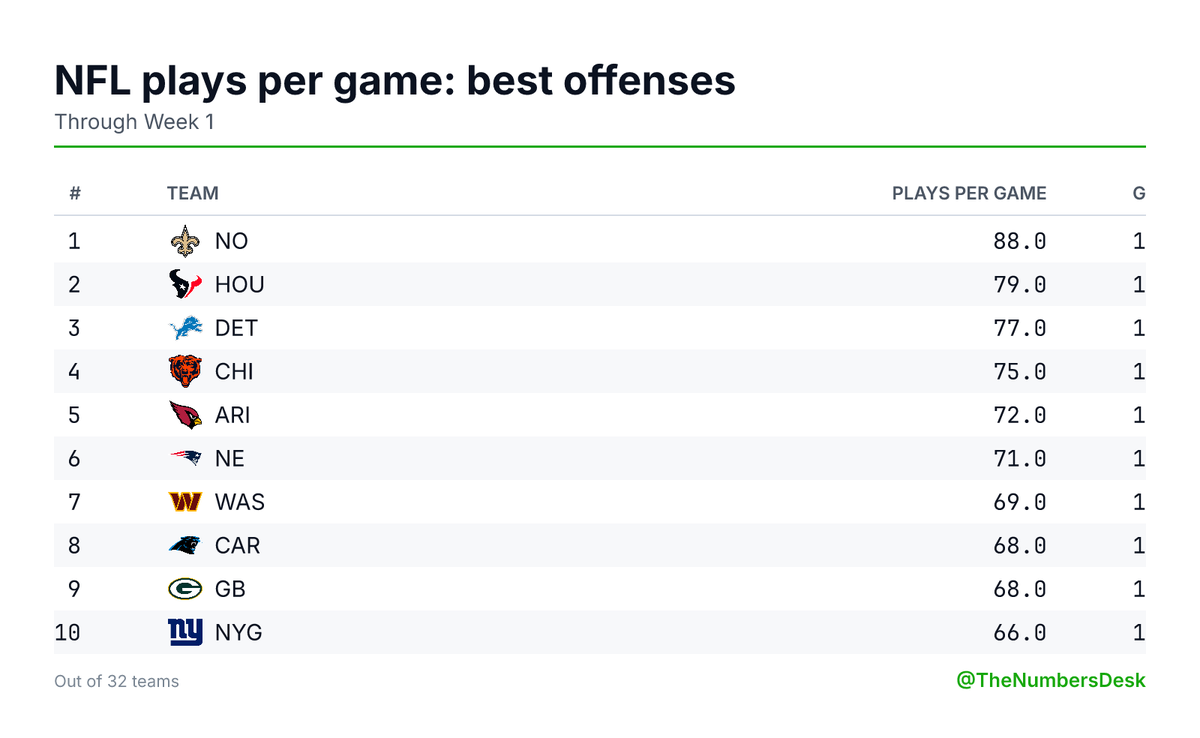Image resolution: width=1200 pixels, height=738 pixels.
Task: Click the HOU team name
Action: click(240, 285)
